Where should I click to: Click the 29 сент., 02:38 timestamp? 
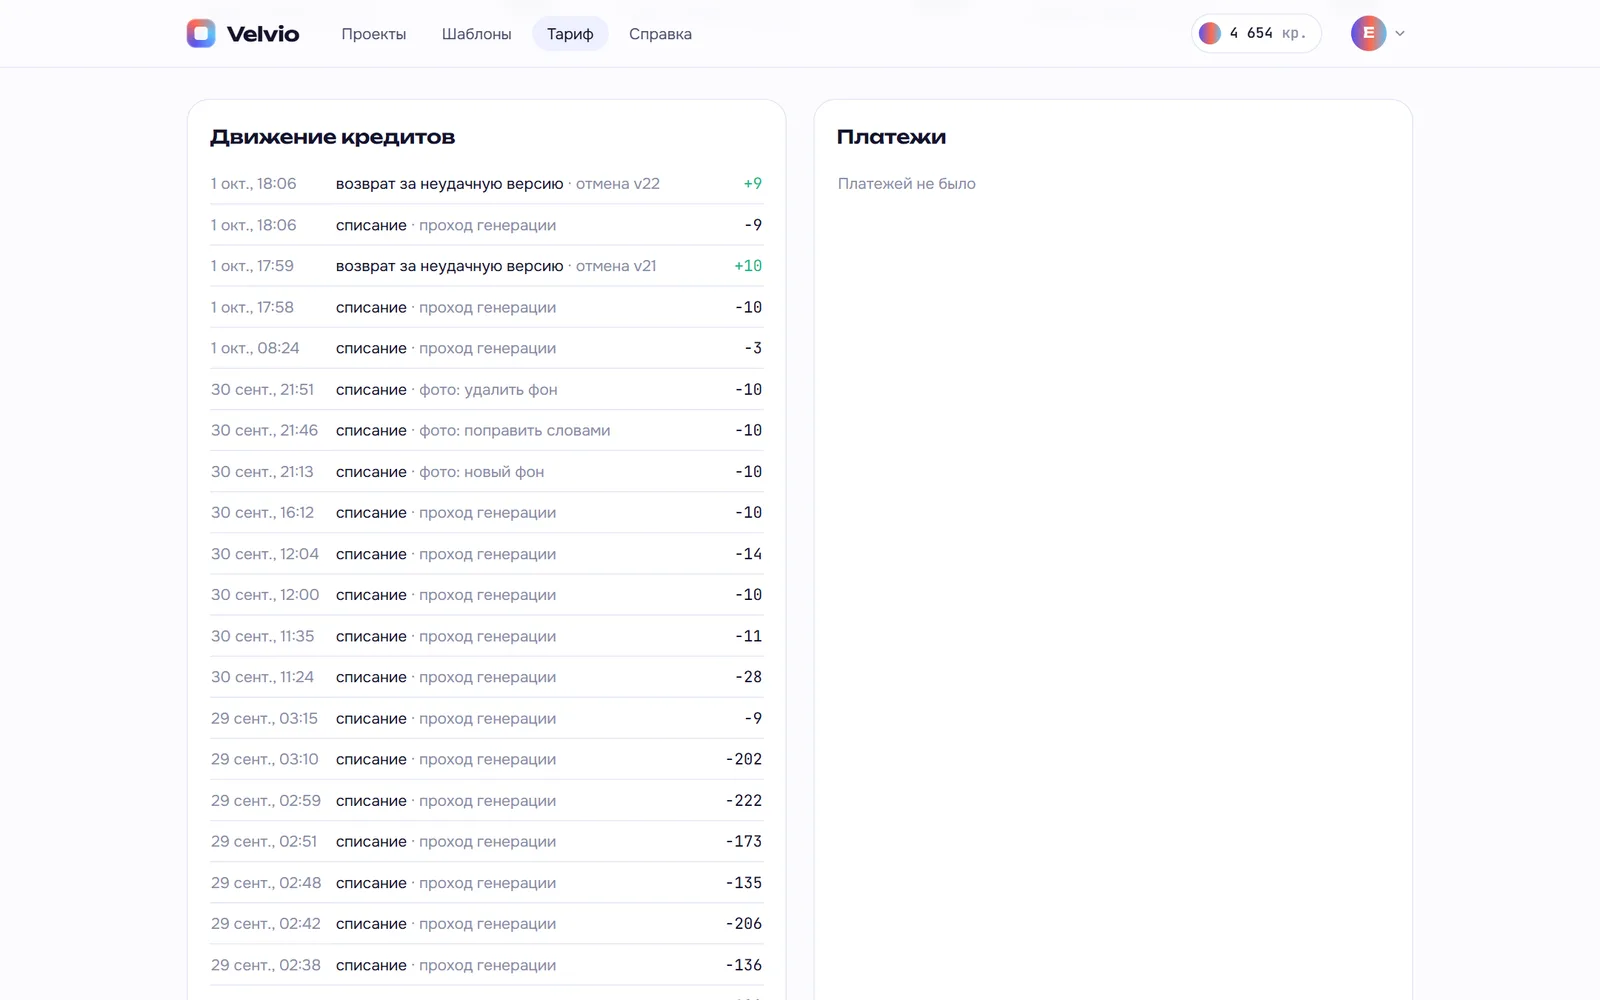266,965
